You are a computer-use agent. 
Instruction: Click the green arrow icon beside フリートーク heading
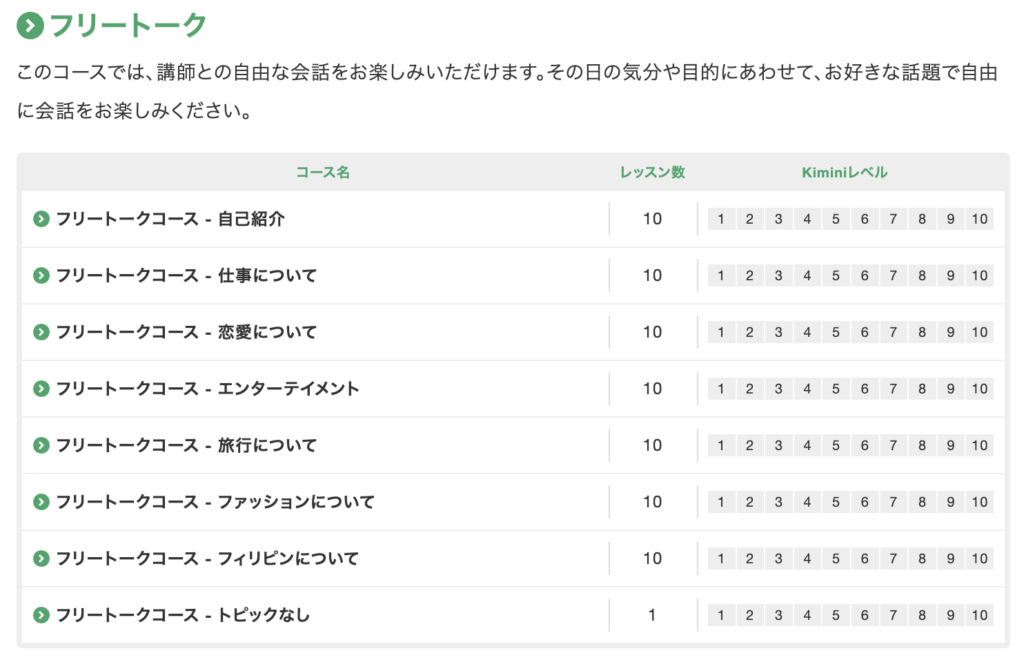(30, 26)
